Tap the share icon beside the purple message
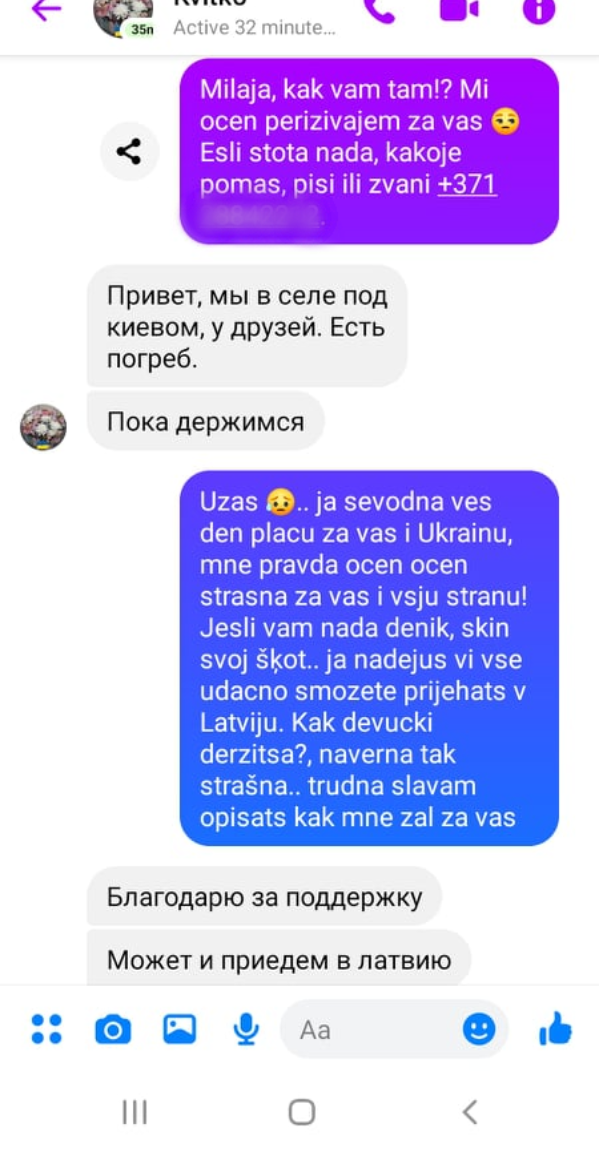The image size is (600, 1149). [129, 152]
